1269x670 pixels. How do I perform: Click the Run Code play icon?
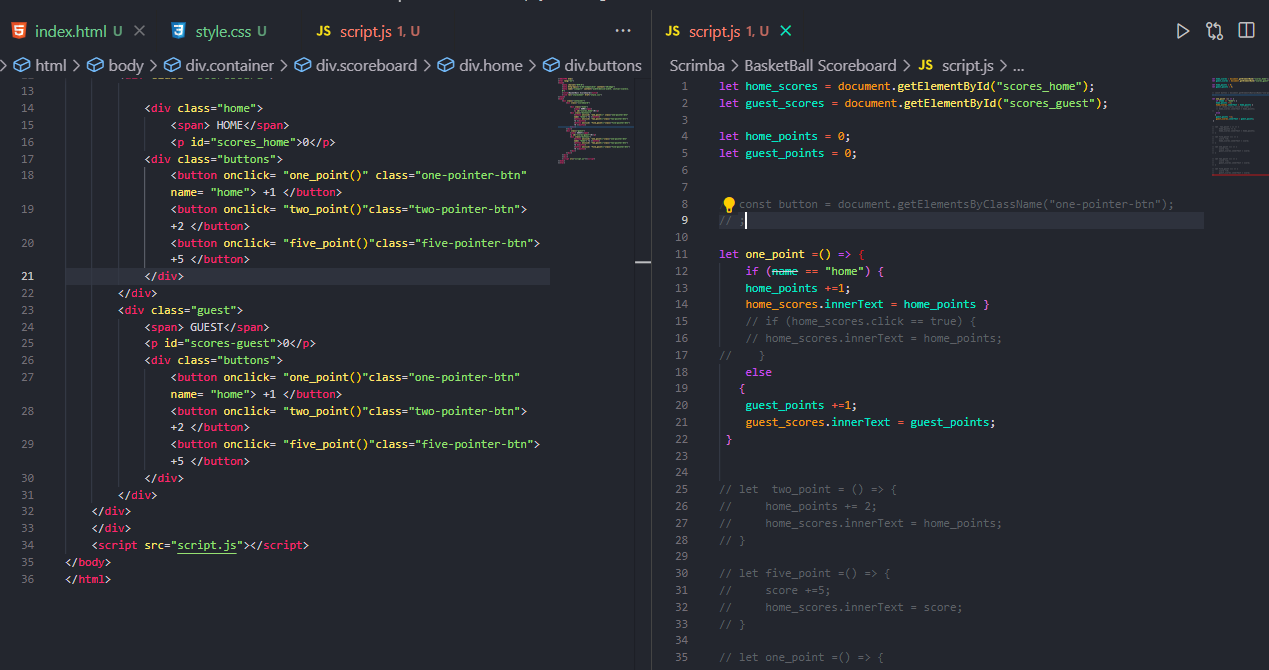[x=1183, y=31]
